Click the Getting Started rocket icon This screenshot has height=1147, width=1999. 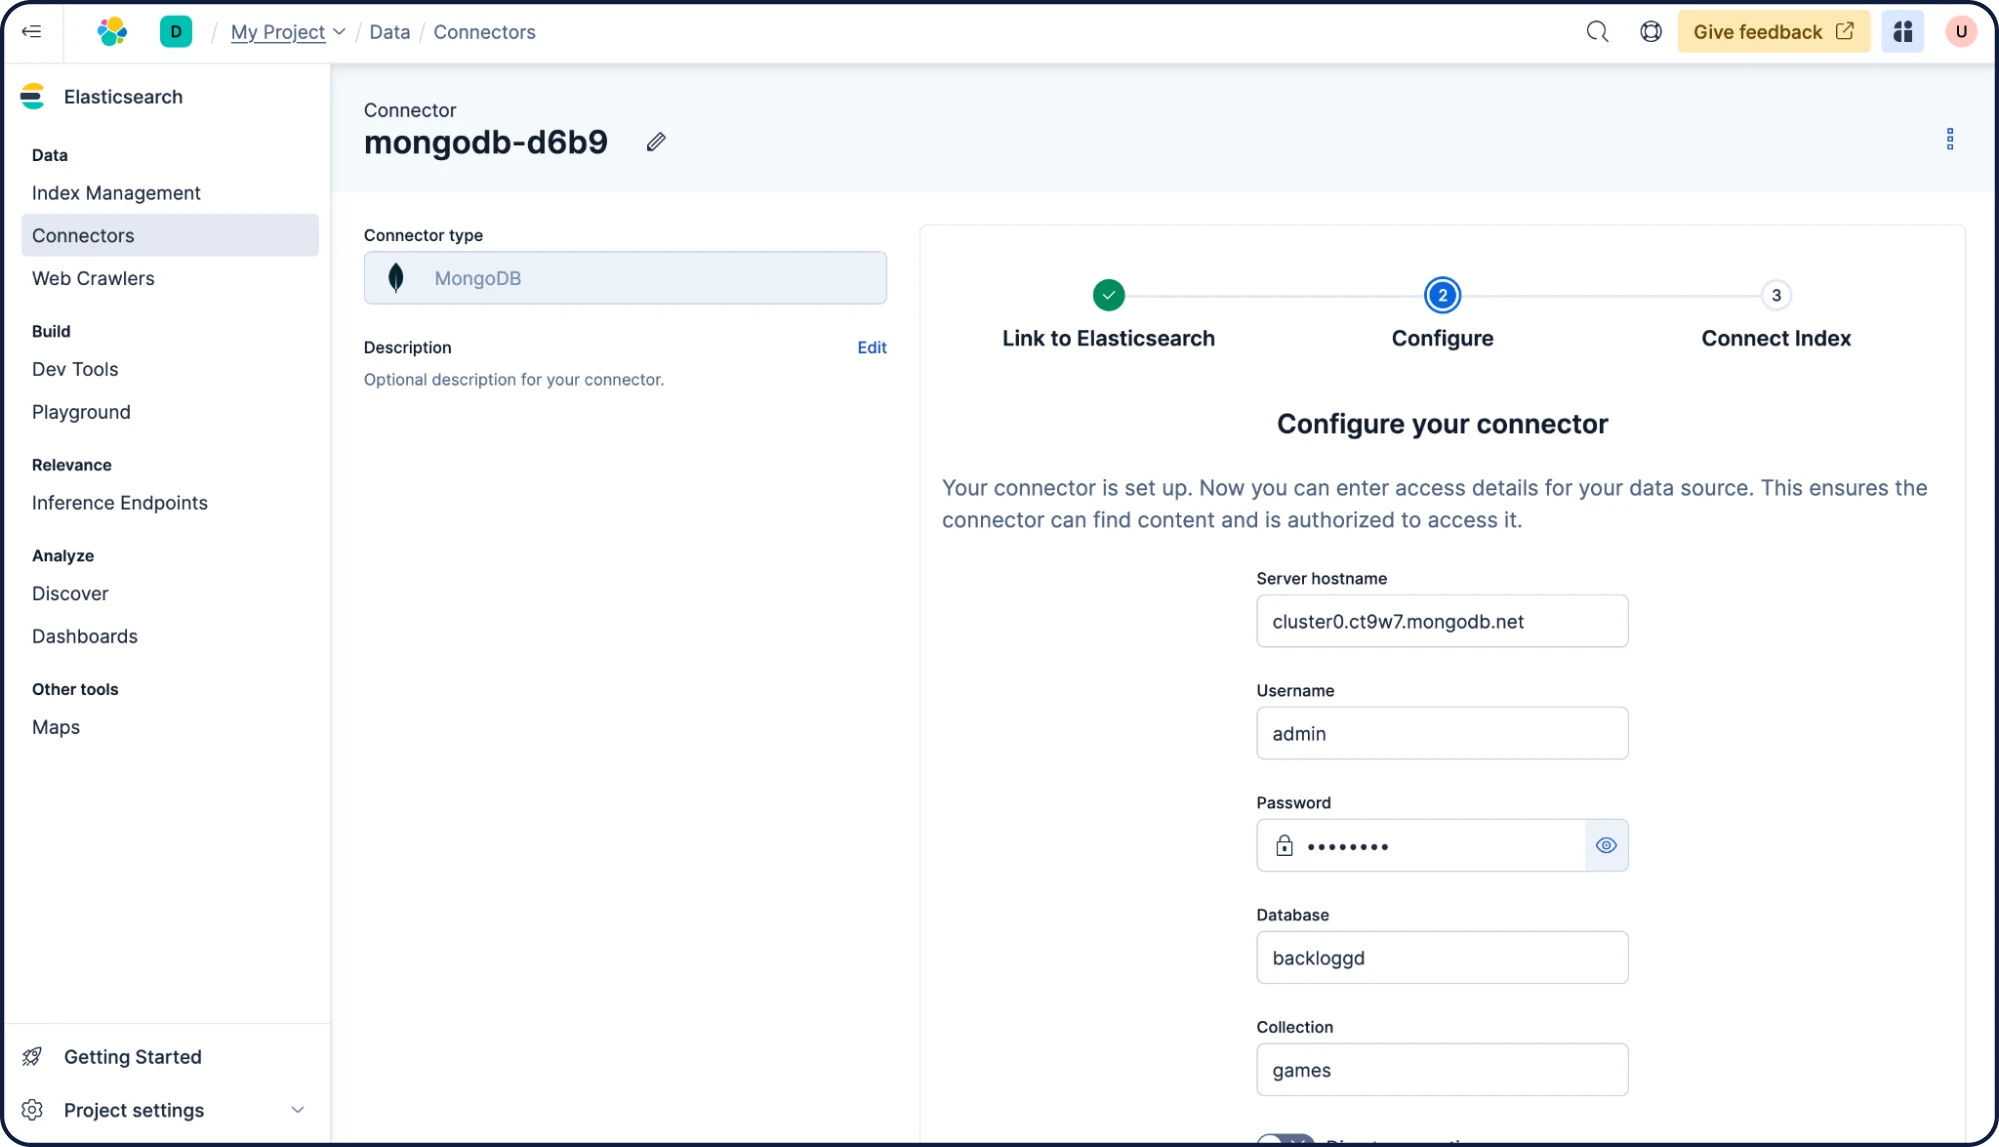(x=32, y=1057)
